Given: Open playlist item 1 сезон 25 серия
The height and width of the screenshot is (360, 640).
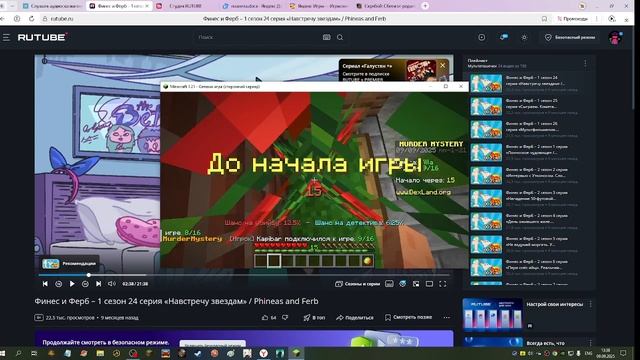Looking at the screenshot, I should coord(527,107).
